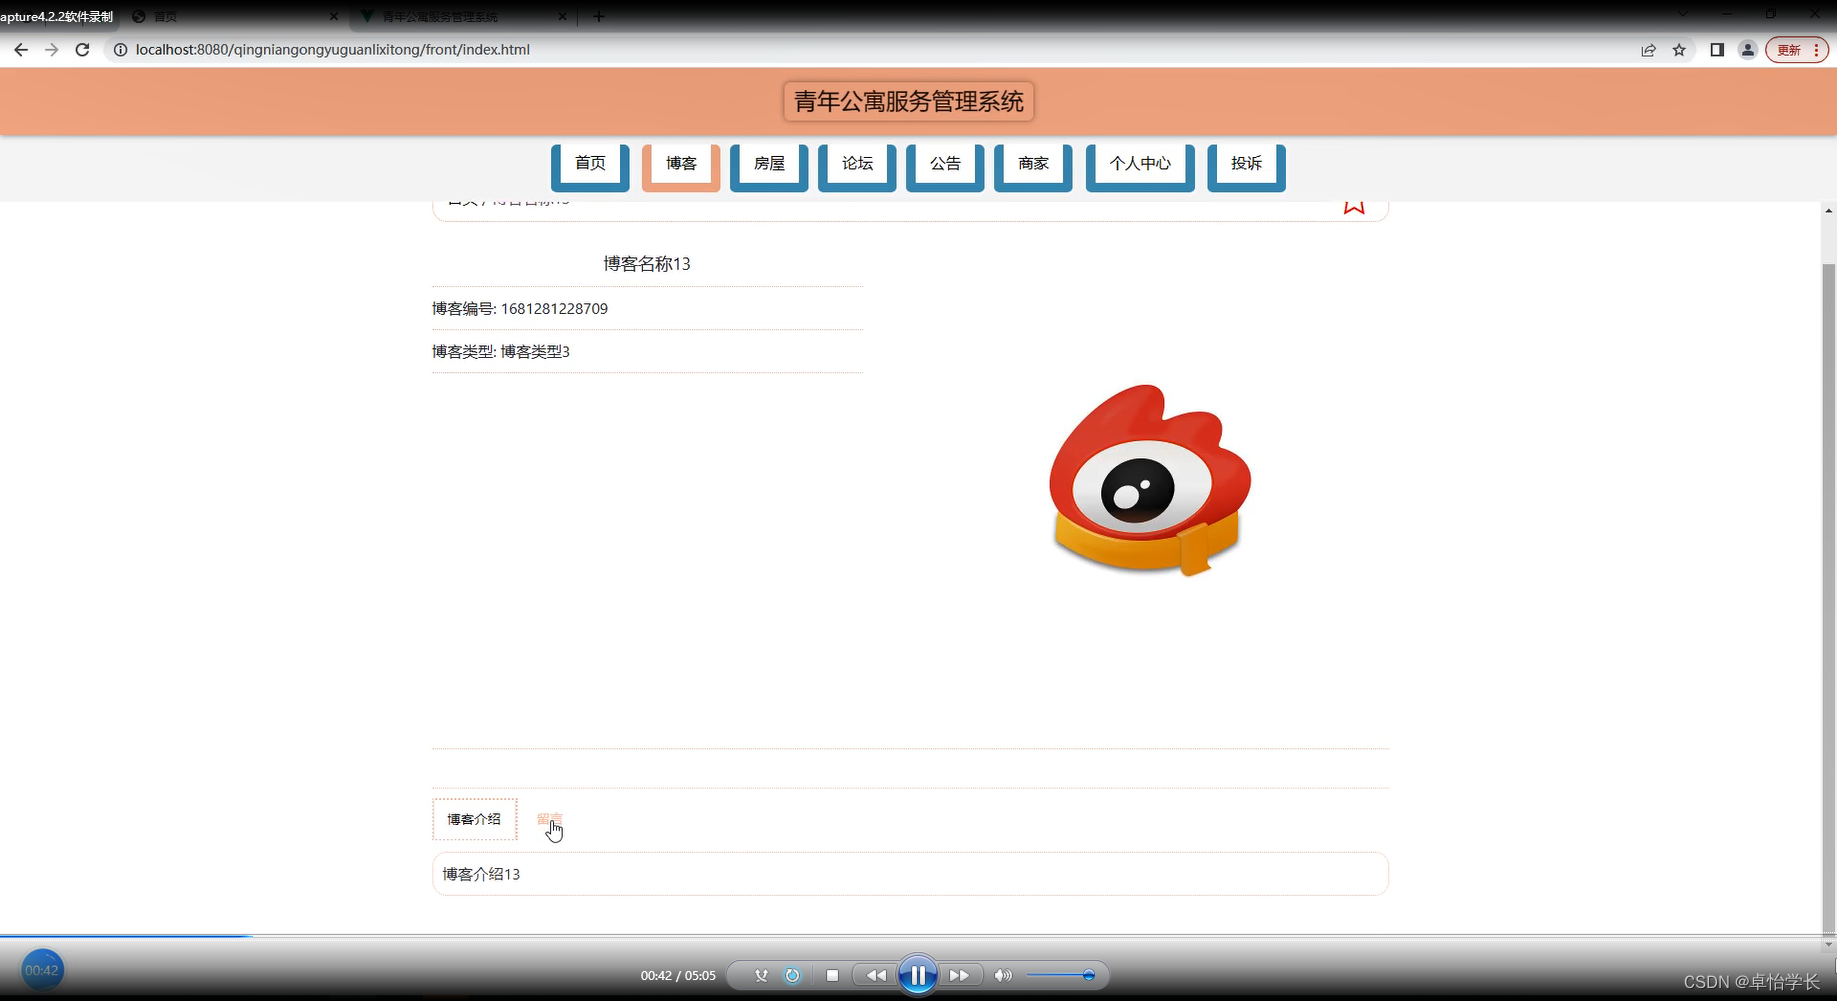The image size is (1837, 1001).
Task: Open the 论坛 navigation button
Action: pyautogui.click(x=857, y=166)
